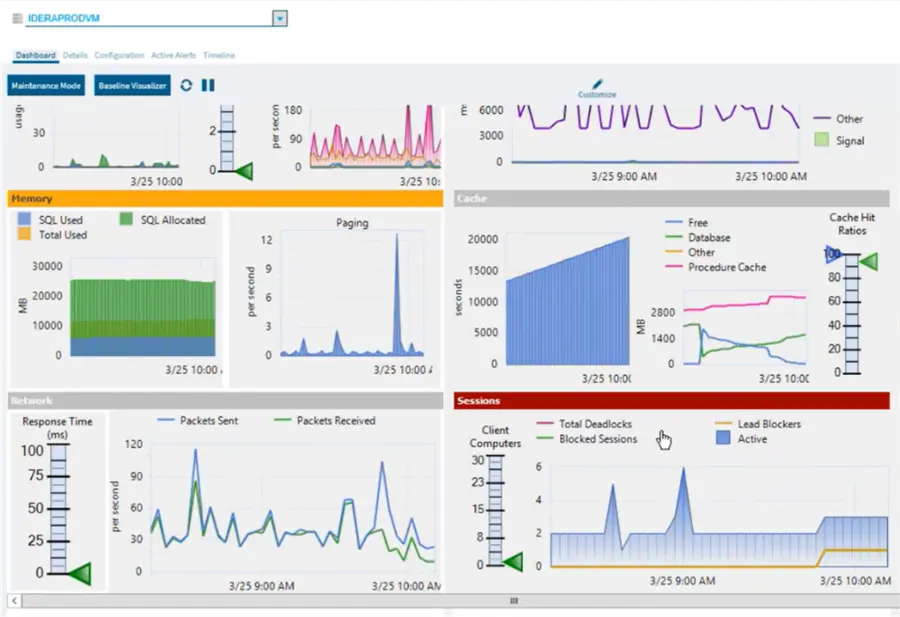Pause dashboard updates with the pause icon

(x=208, y=86)
